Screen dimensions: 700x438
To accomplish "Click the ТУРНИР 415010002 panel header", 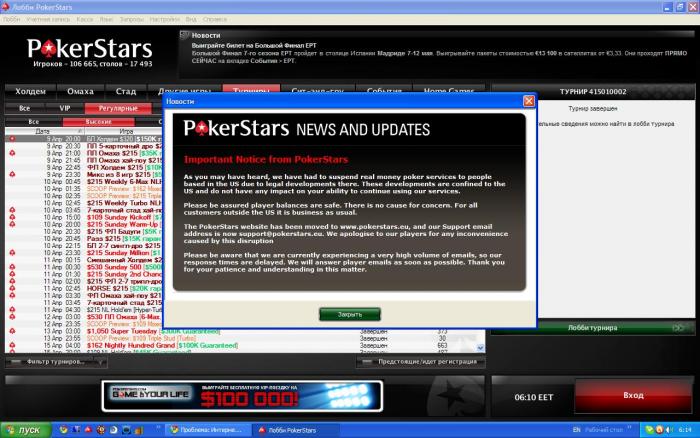I will (x=593, y=92).
